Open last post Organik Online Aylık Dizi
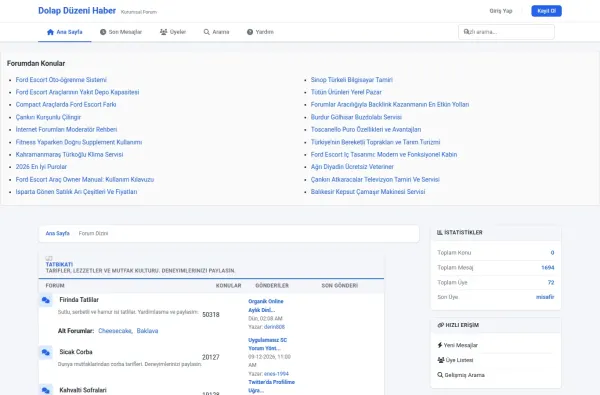This screenshot has height=395, width=600. [266, 305]
